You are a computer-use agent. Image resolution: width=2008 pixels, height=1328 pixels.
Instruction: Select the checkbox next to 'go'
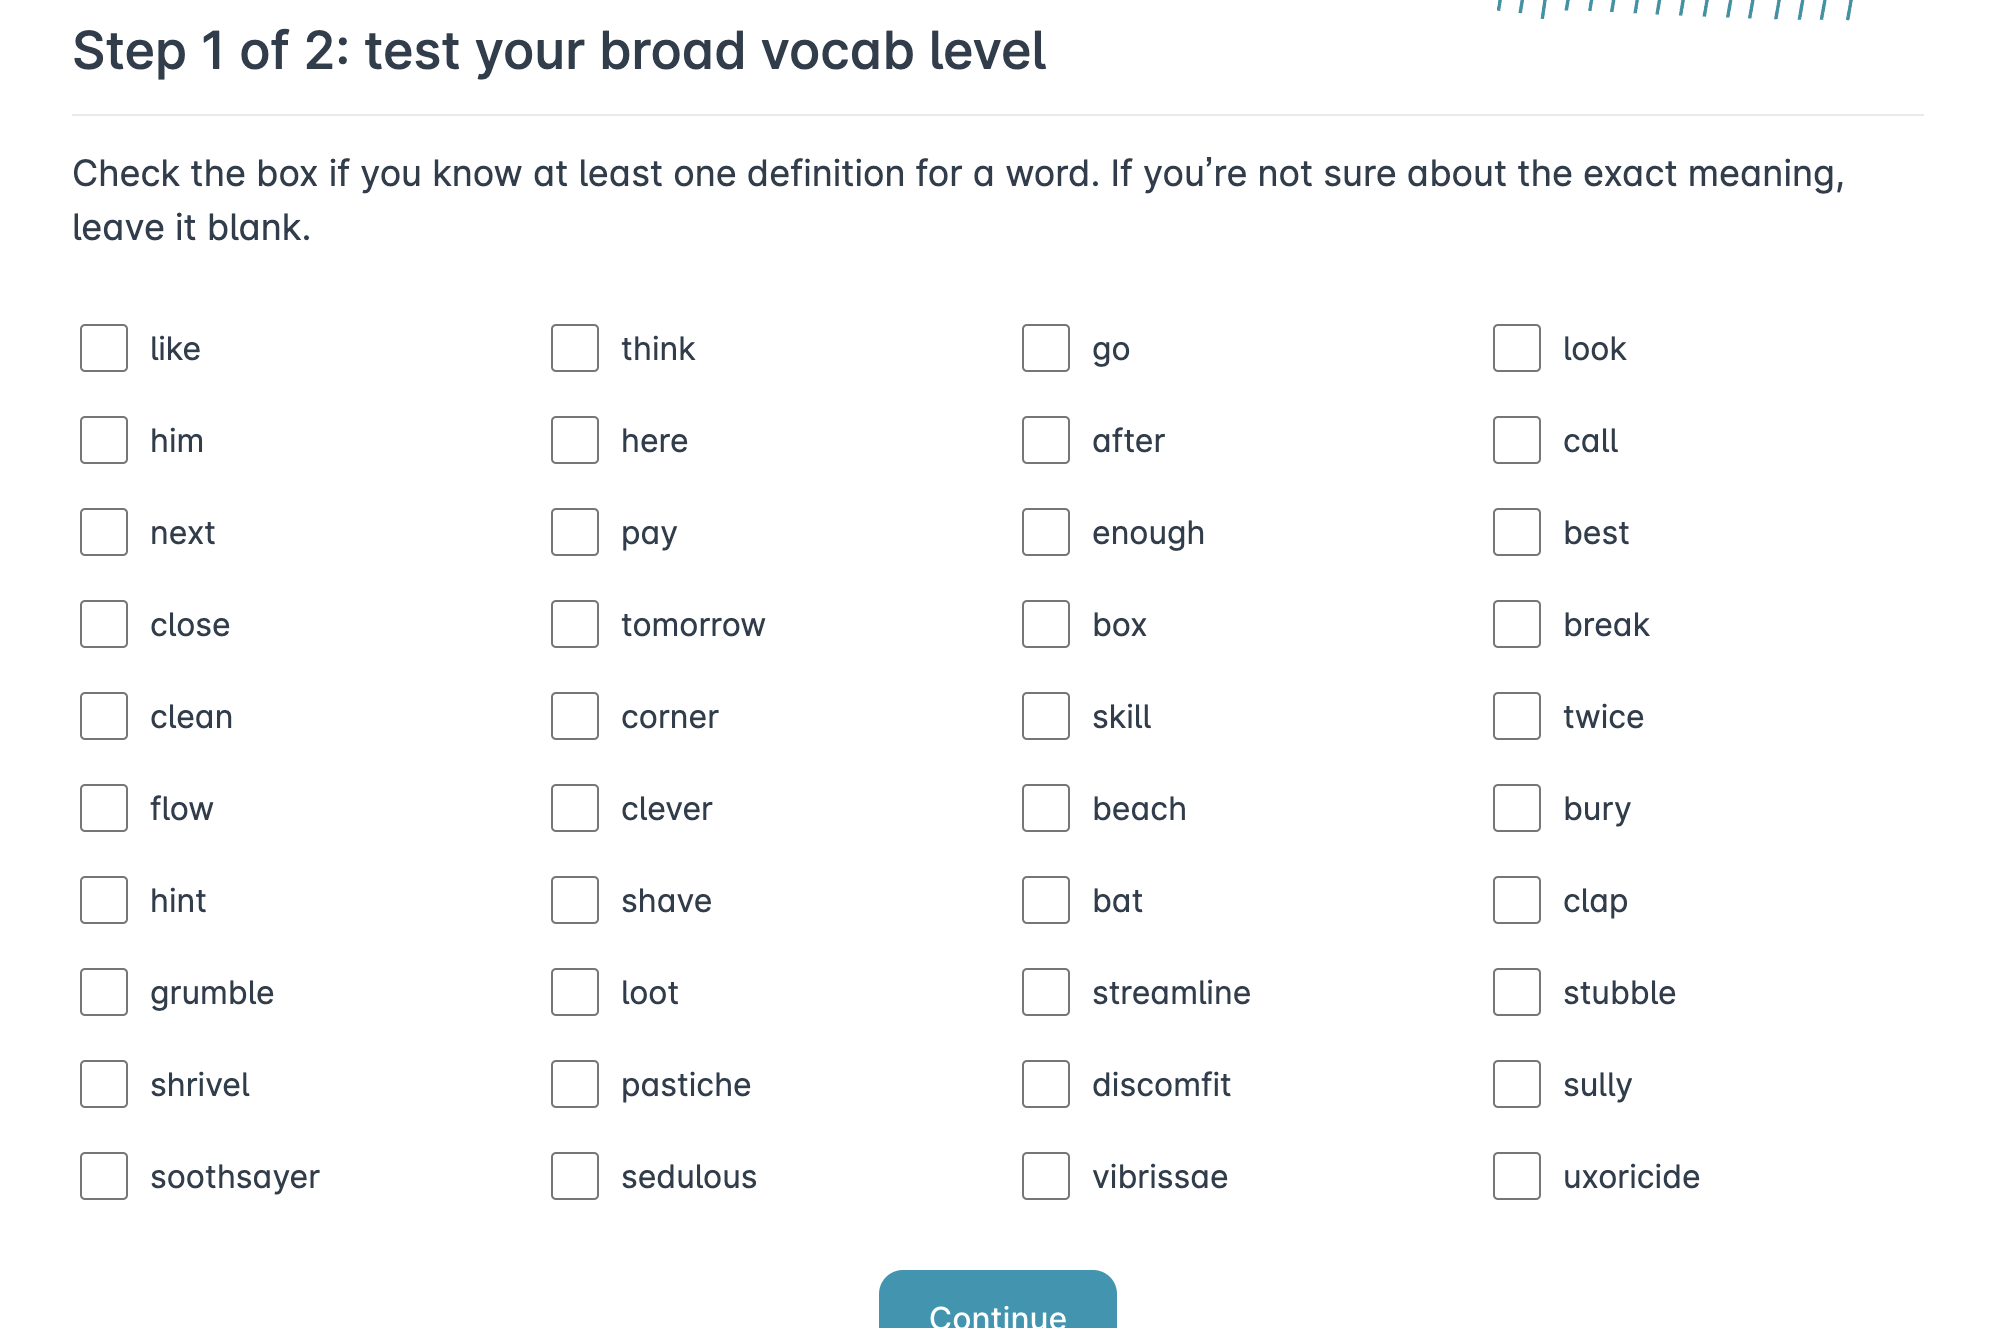pos(1046,348)
